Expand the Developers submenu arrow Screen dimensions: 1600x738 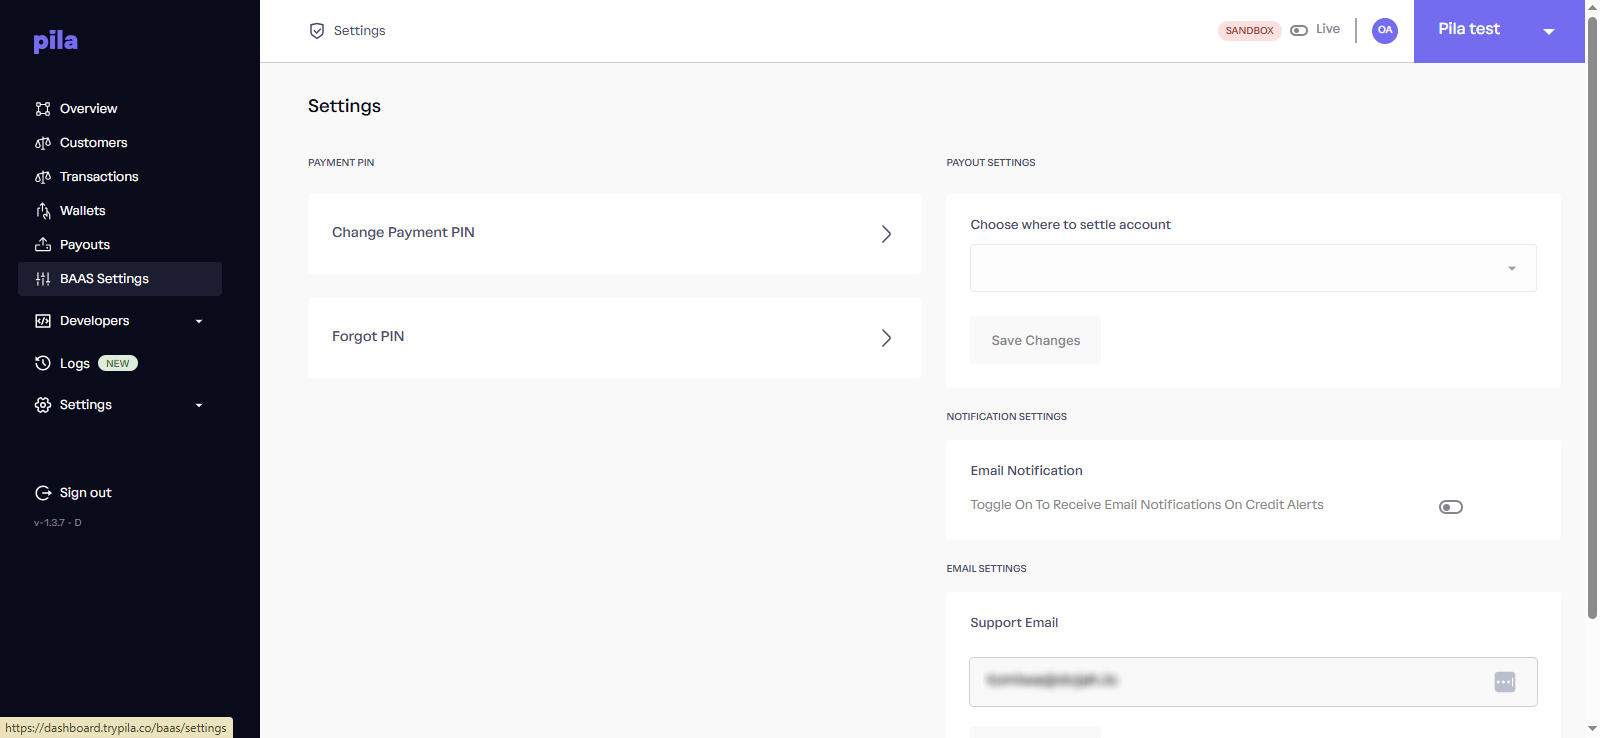[199, 321]
